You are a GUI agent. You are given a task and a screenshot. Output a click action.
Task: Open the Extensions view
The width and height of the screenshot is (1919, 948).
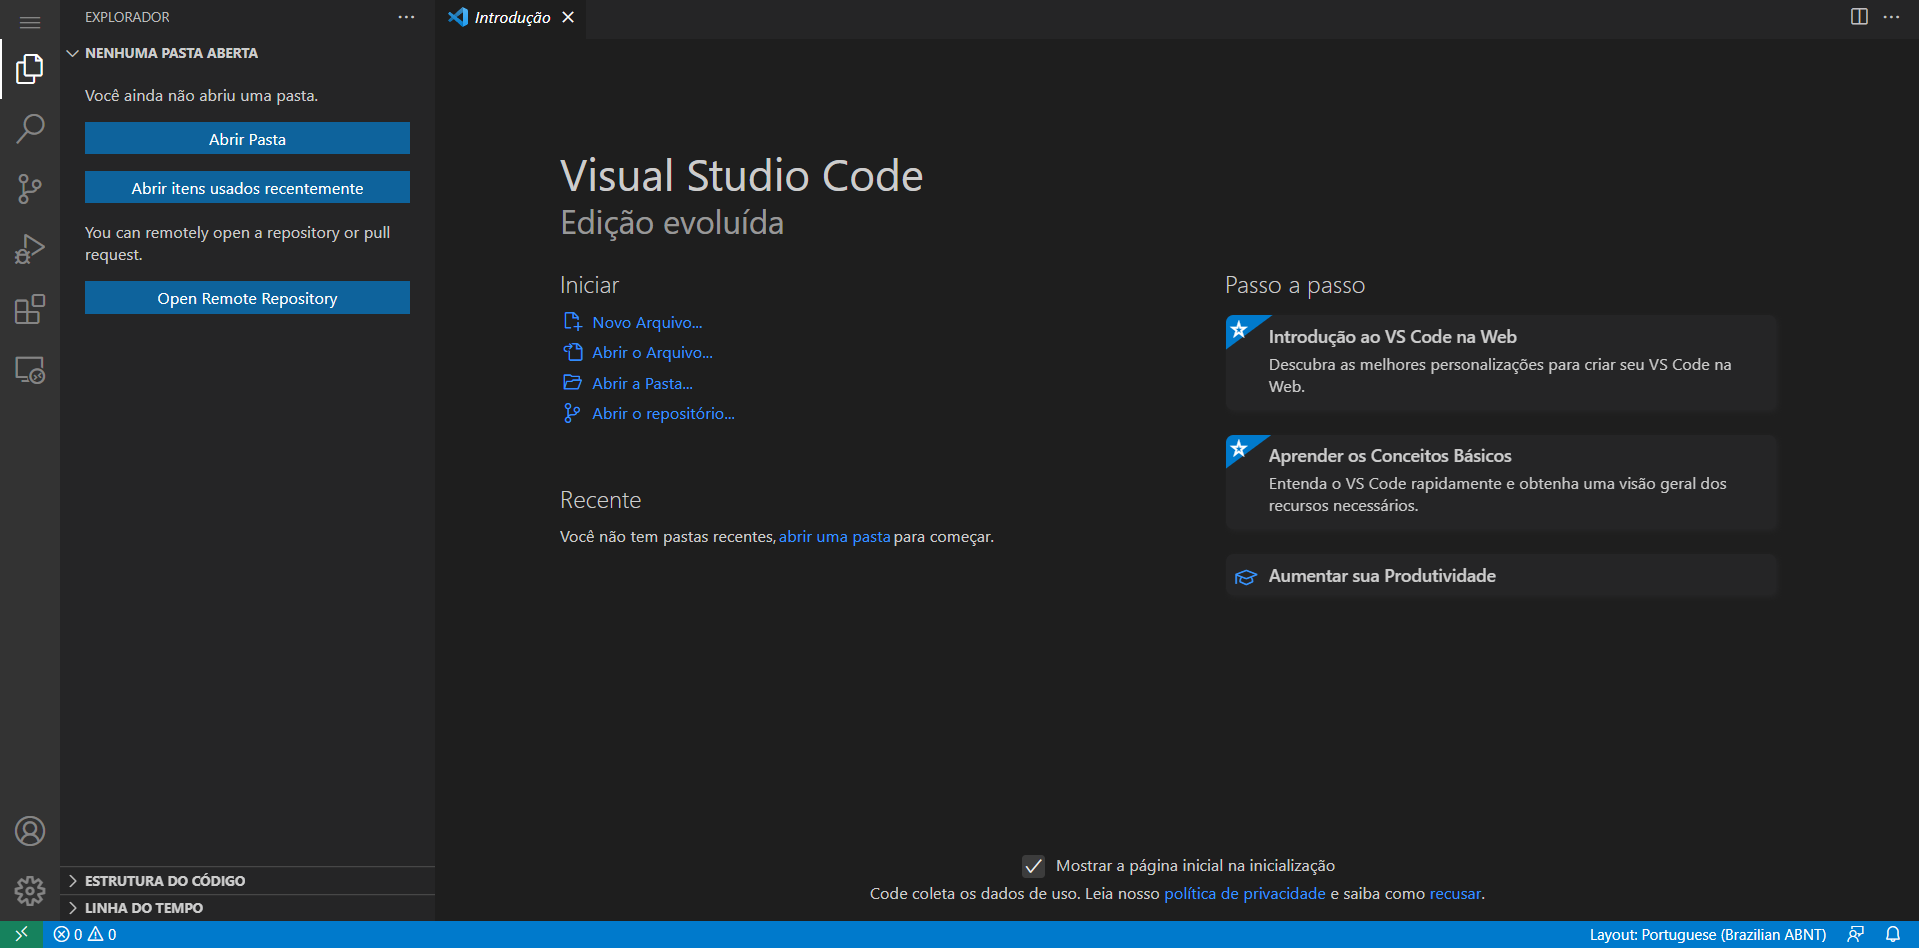coord(30,309)
